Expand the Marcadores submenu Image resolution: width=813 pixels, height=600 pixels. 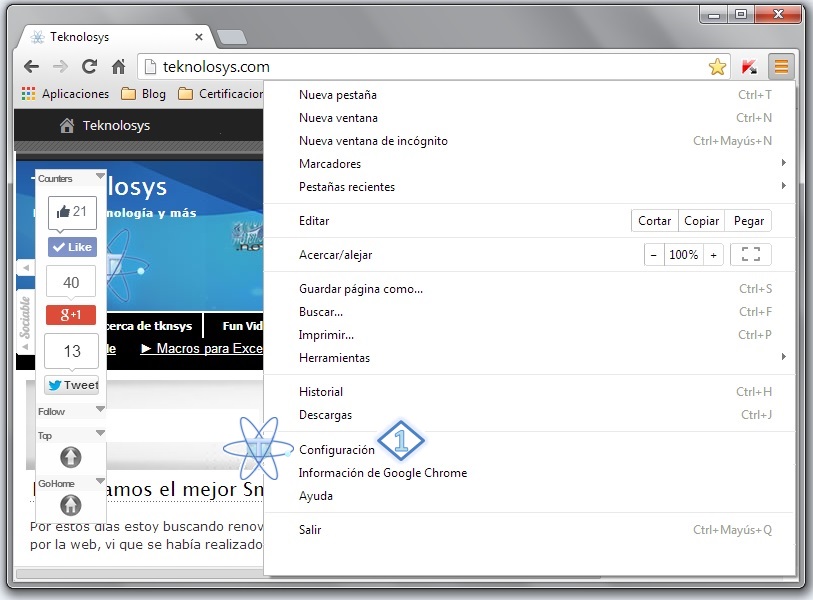(x=529, y=164)
